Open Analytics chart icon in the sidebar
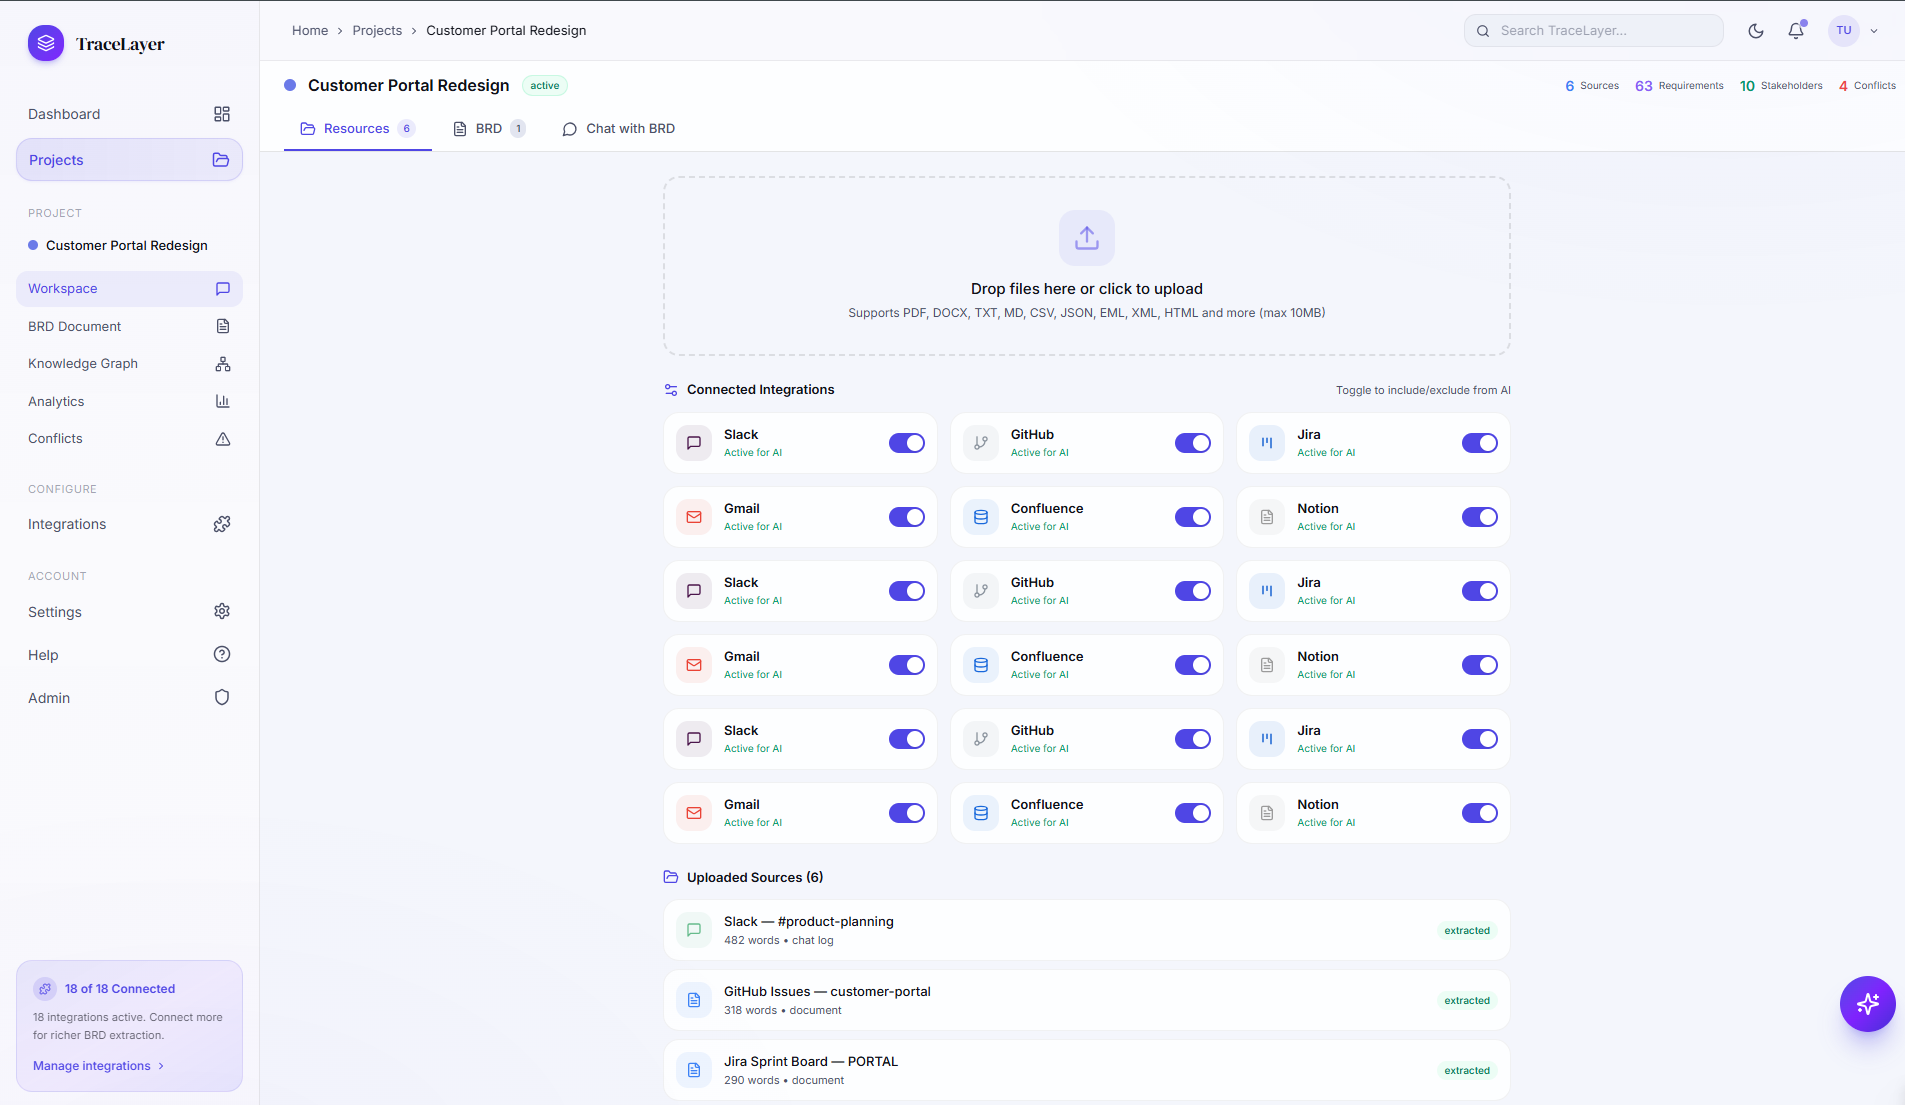The image size is (1905, 1105). (x=222, y=402)
